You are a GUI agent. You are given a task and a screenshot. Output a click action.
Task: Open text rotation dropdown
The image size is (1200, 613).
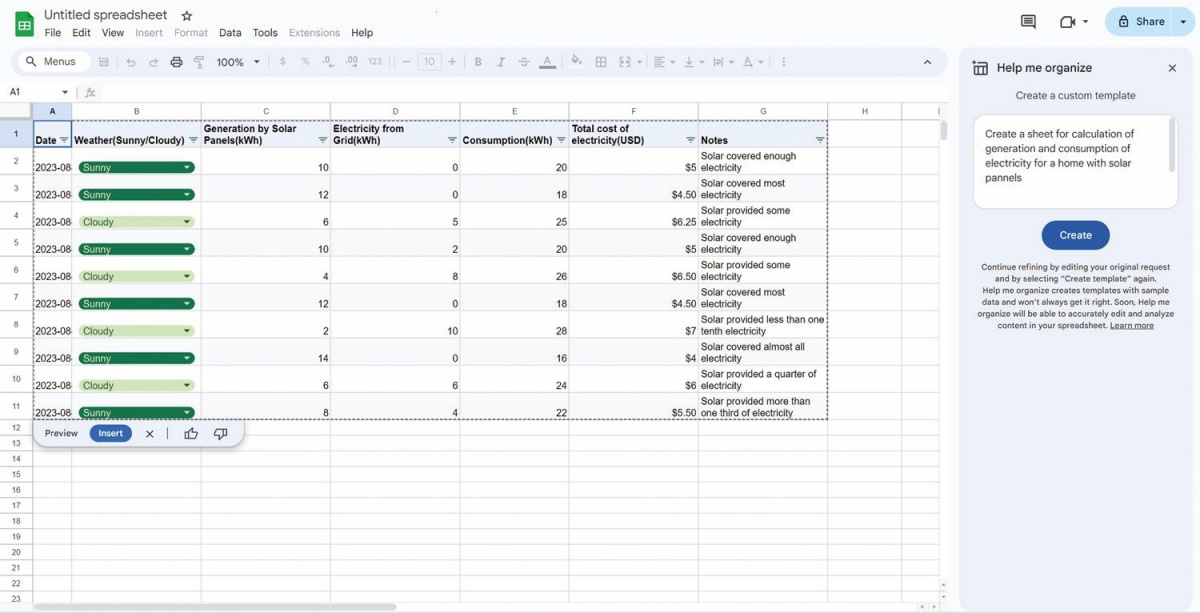[752, 62]
